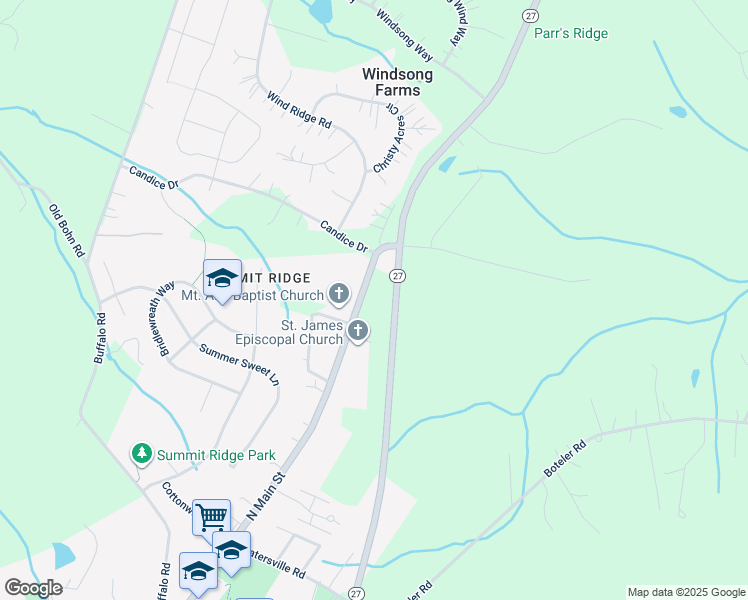Click the Summit Ridge Park text label
748x600 pixels.
click(x=216, y=455)
